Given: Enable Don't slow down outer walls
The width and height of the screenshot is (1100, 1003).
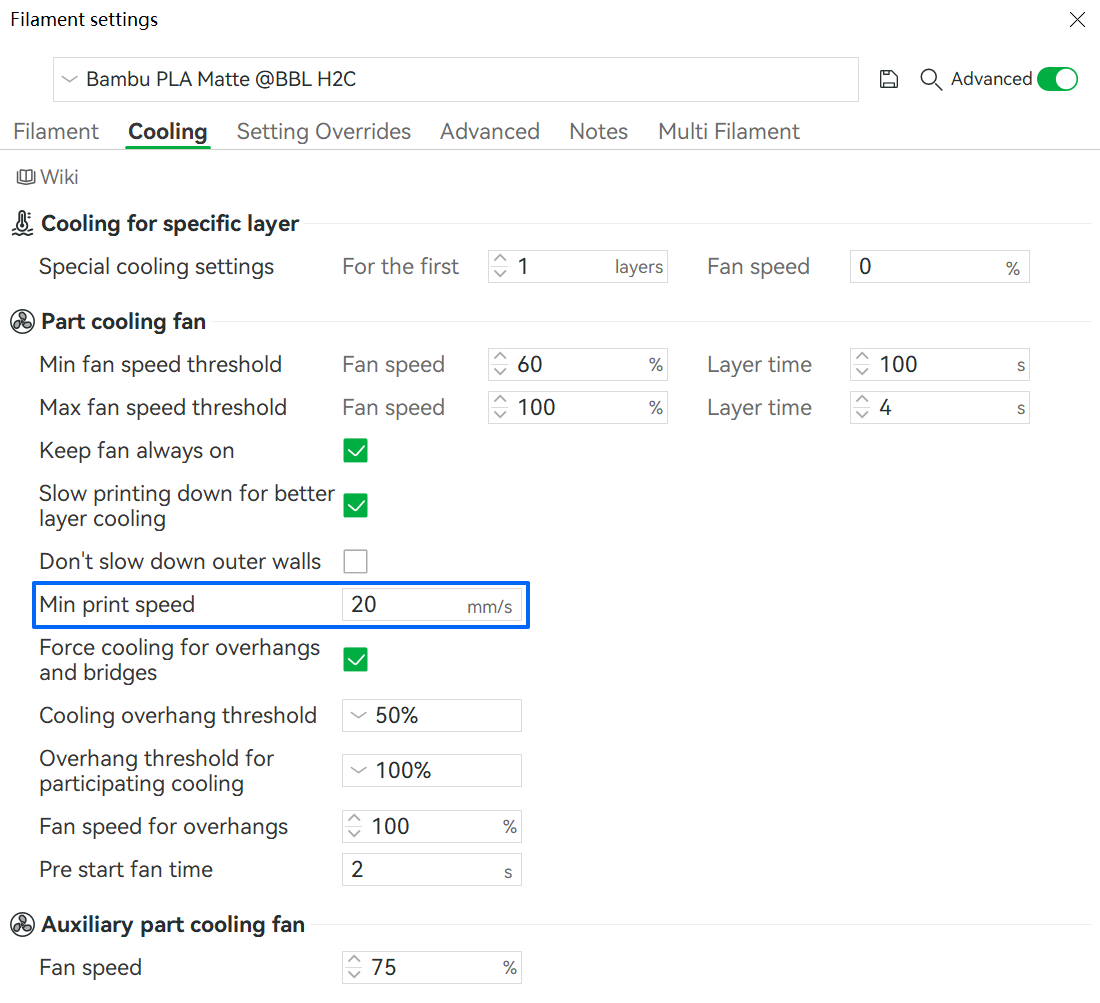Looking at the screenshot, I should [x=356, y=561].
